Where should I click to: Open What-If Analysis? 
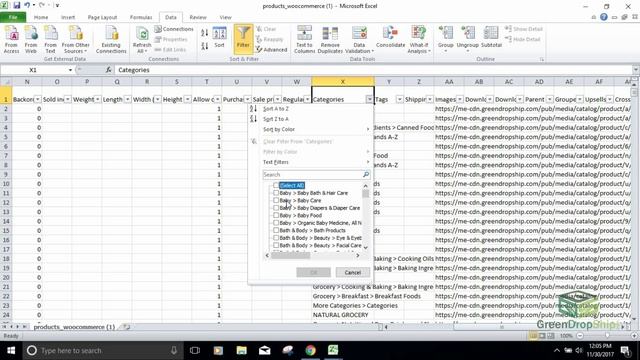pos(419,39)
